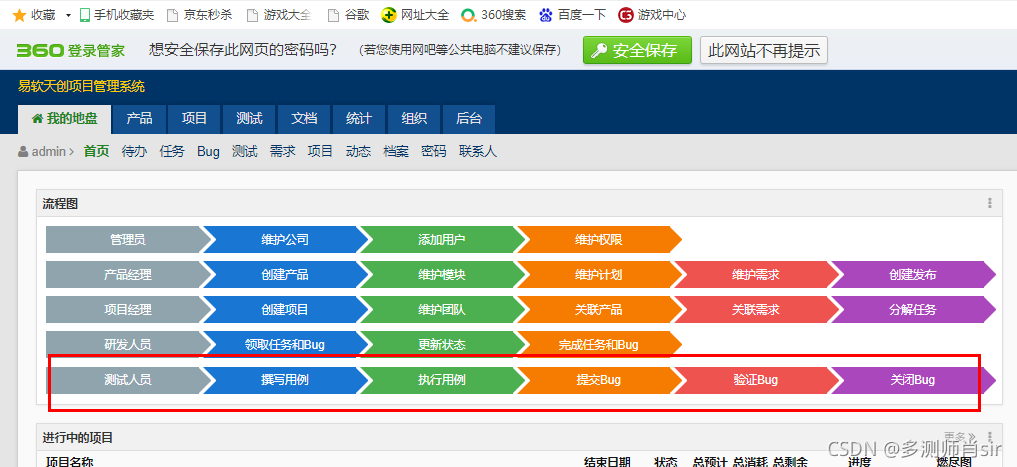
Task: Open the 京东秒杀 bookmark
Action: tap(200, 14)
